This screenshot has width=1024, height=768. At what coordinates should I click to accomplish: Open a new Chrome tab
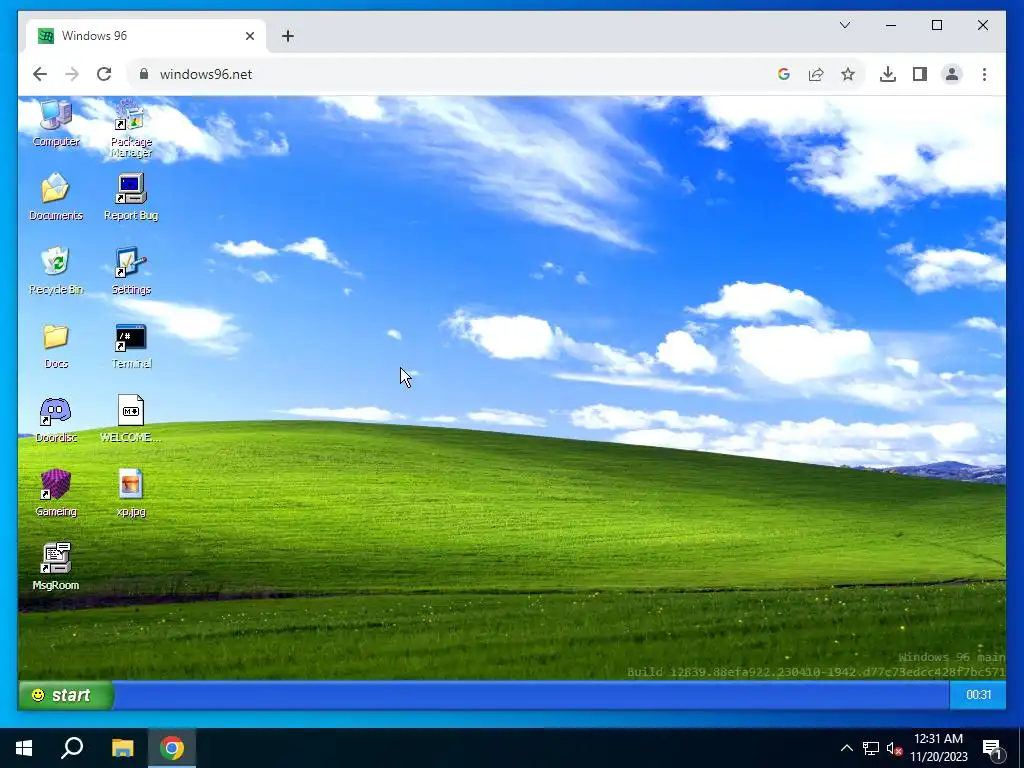point(288,36)
